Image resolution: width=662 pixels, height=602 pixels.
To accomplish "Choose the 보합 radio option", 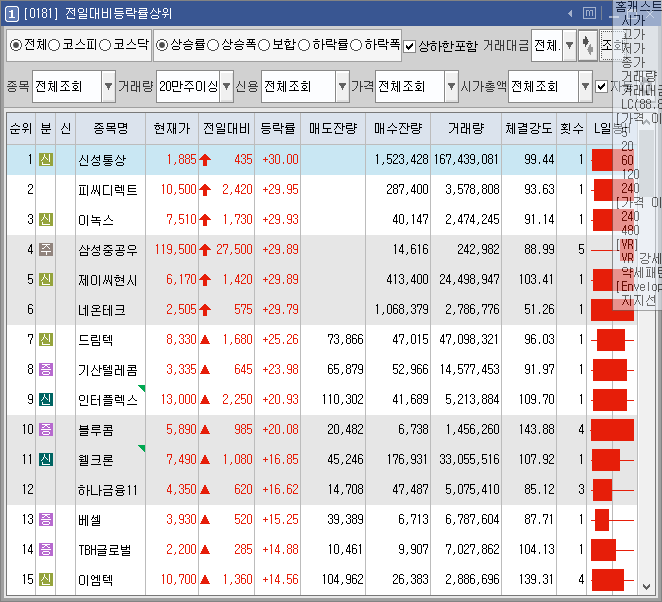I will pos(264,45).
